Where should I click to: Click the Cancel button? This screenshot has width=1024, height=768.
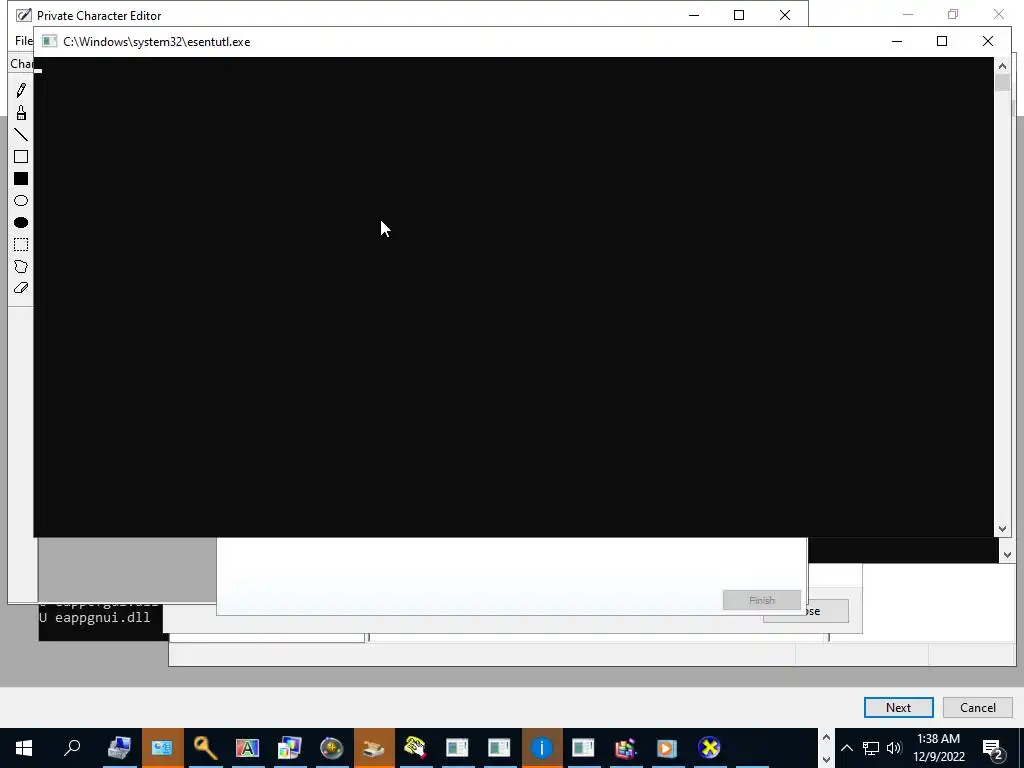click(978, 707)
